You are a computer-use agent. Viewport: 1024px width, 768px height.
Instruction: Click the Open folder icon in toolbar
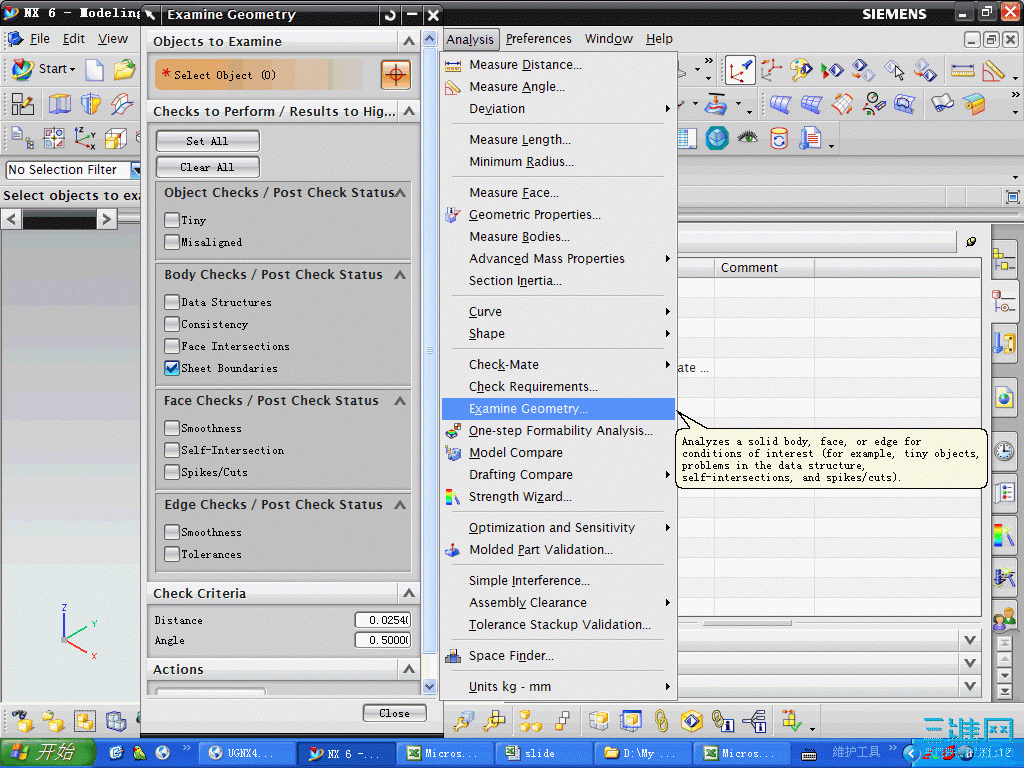click(x=124, y=69)
